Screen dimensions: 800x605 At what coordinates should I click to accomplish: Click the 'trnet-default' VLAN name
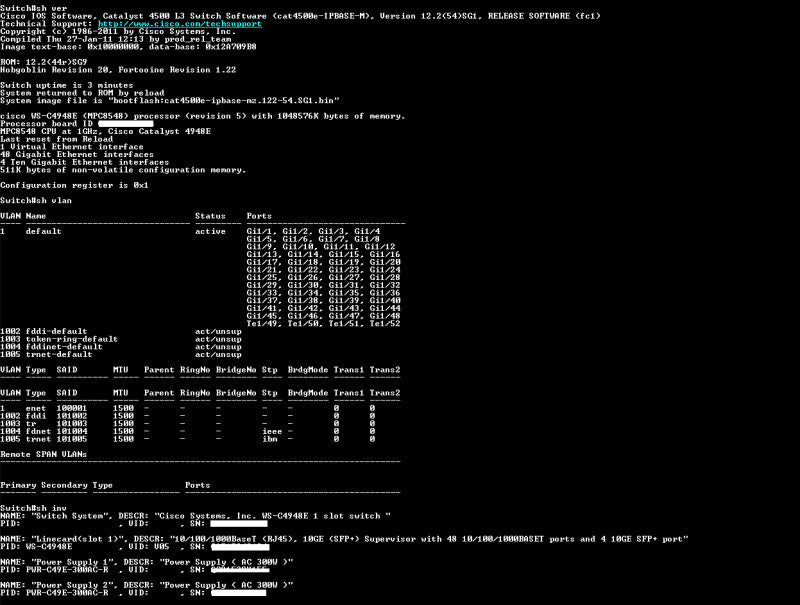click(59, 355)
